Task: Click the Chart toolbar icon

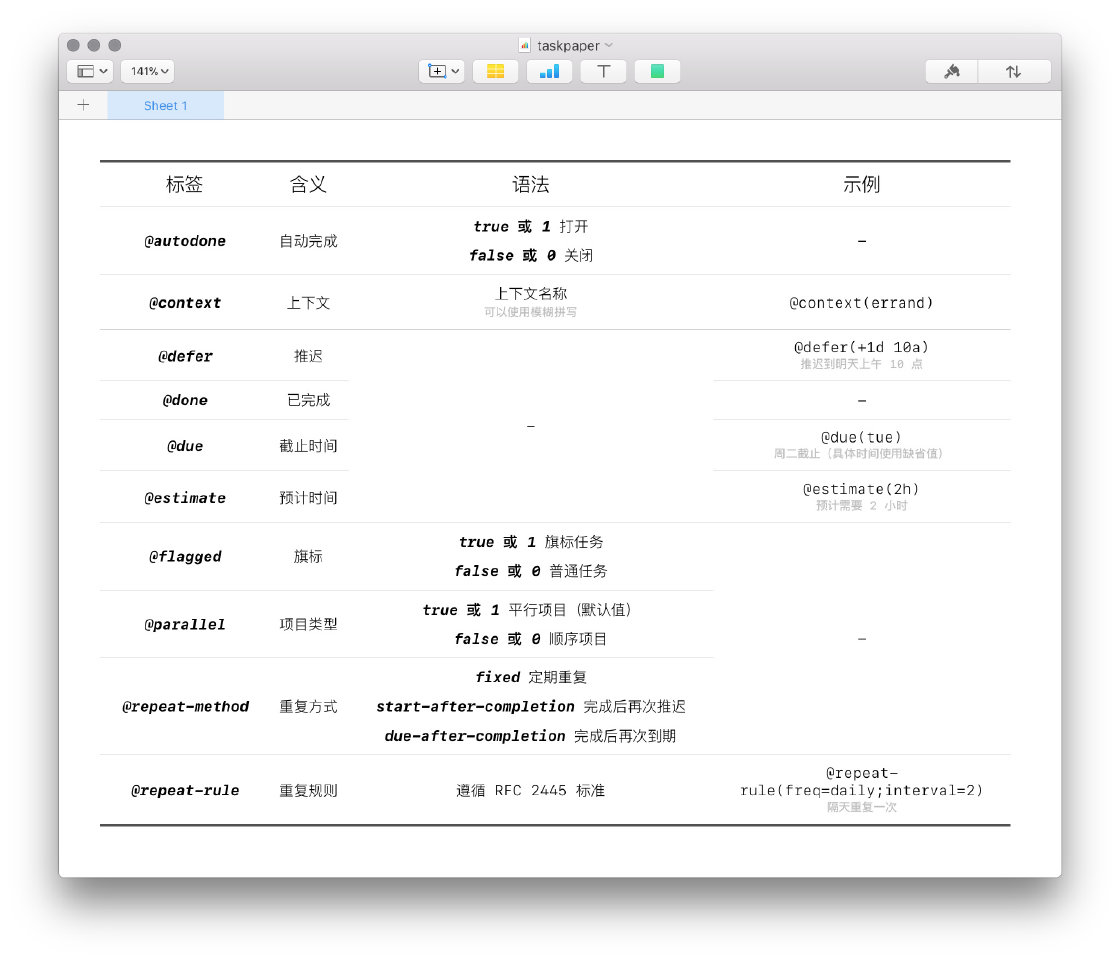Action: [549, 71]
